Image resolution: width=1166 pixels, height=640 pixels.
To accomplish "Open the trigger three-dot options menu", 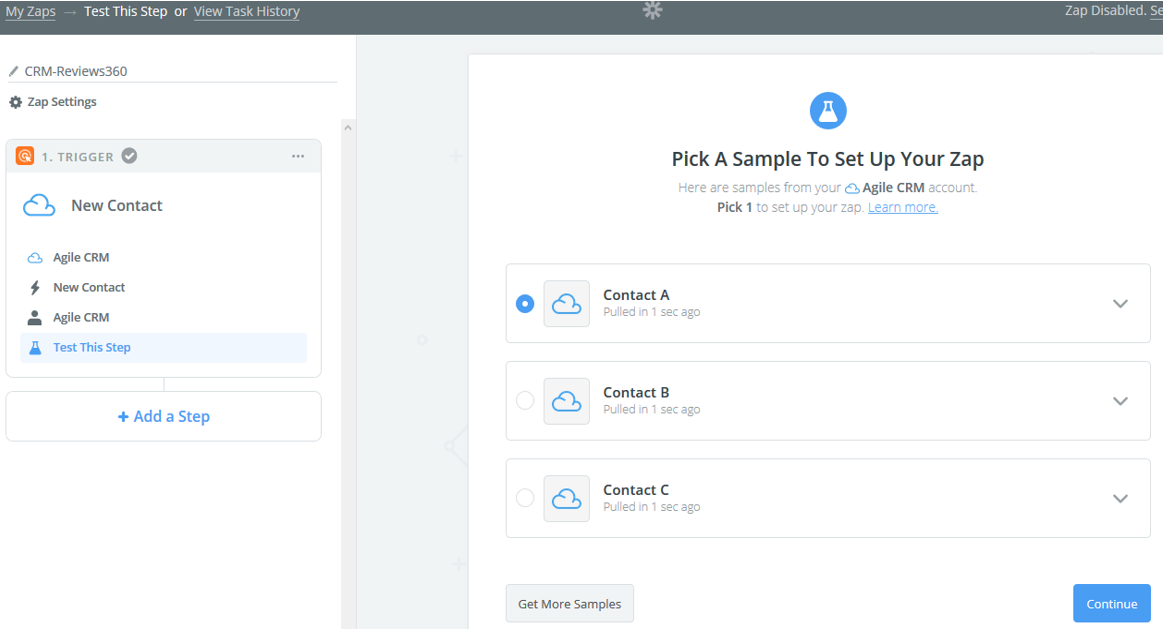I will (298, 156).
